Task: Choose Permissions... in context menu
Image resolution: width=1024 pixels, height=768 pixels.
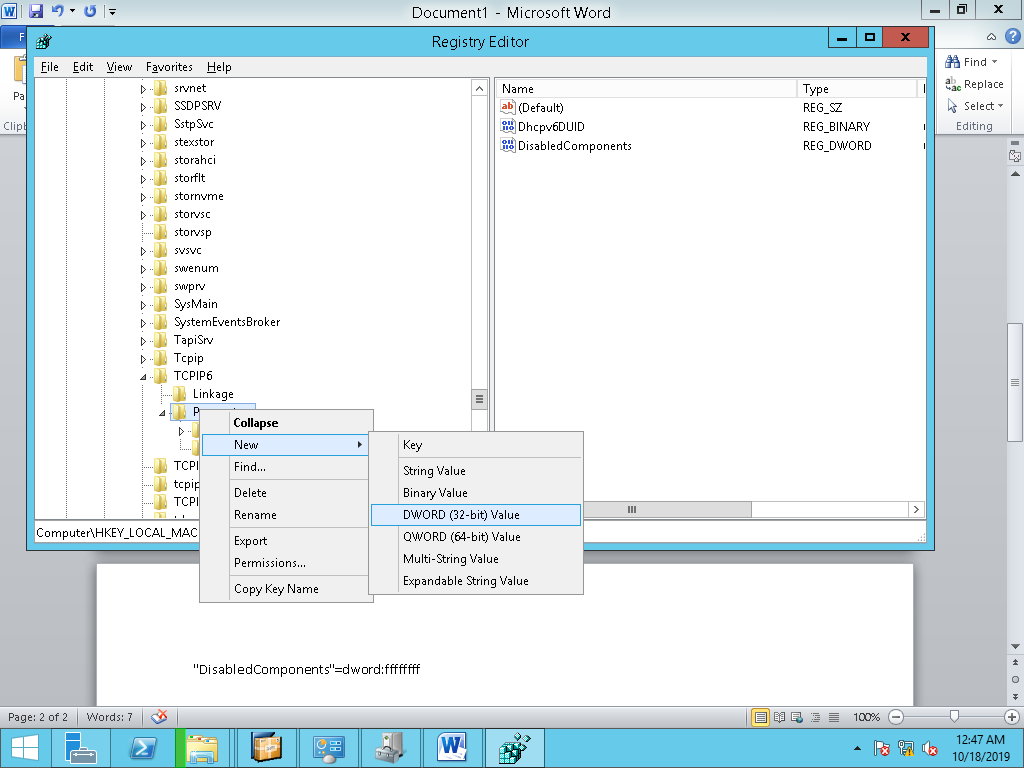Action: [286, 563]
